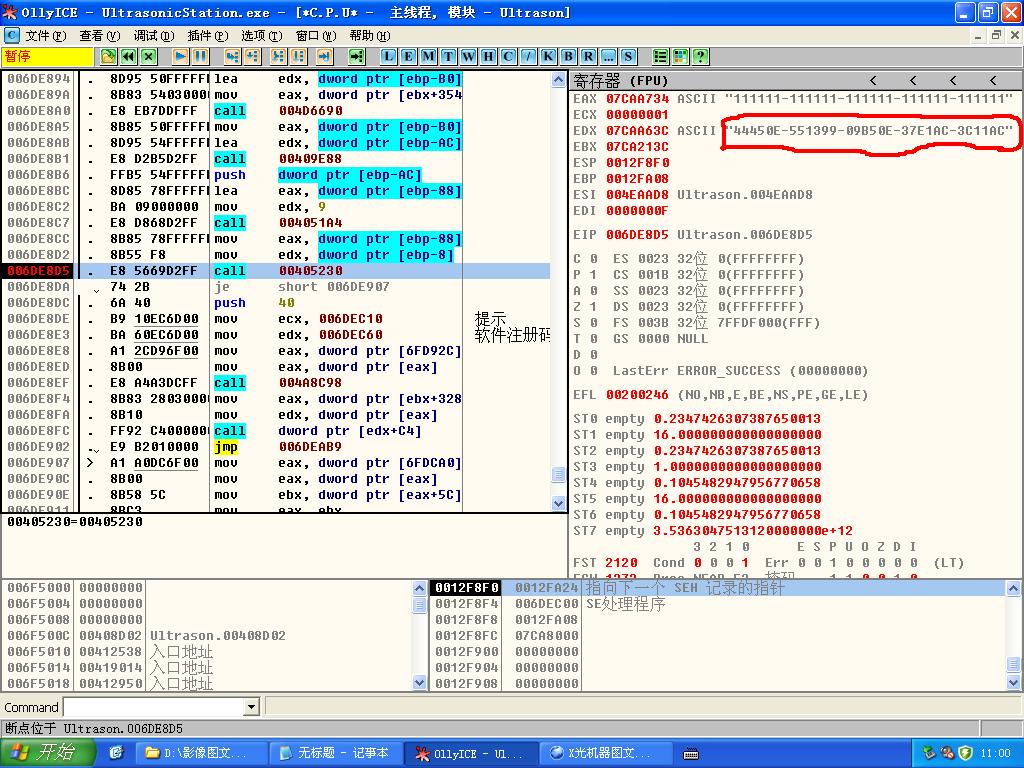This screenshot has height=768, width=1024.
Task: Expand the Command combo box dropdown arrow
Action: point(251,707)
